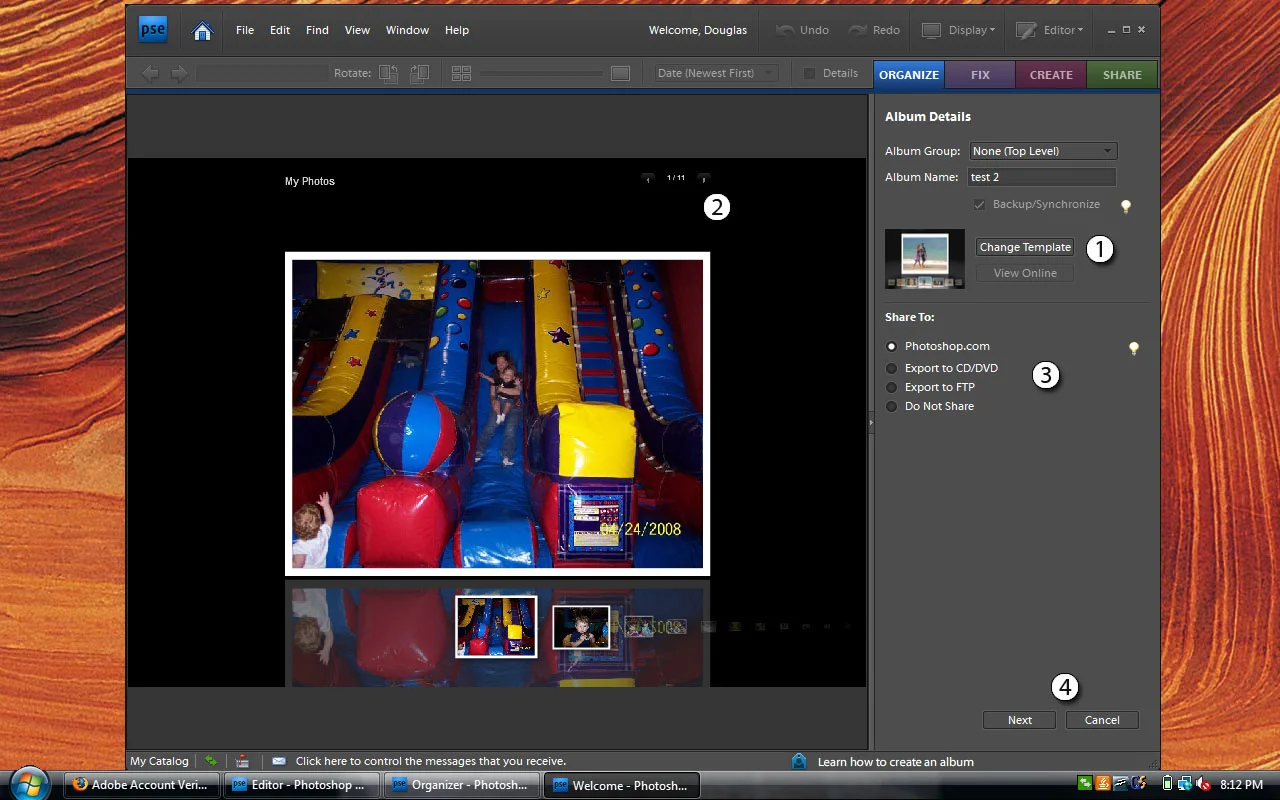1280x800 pixels.
Task: Open the Window menu
Action: 408,30
